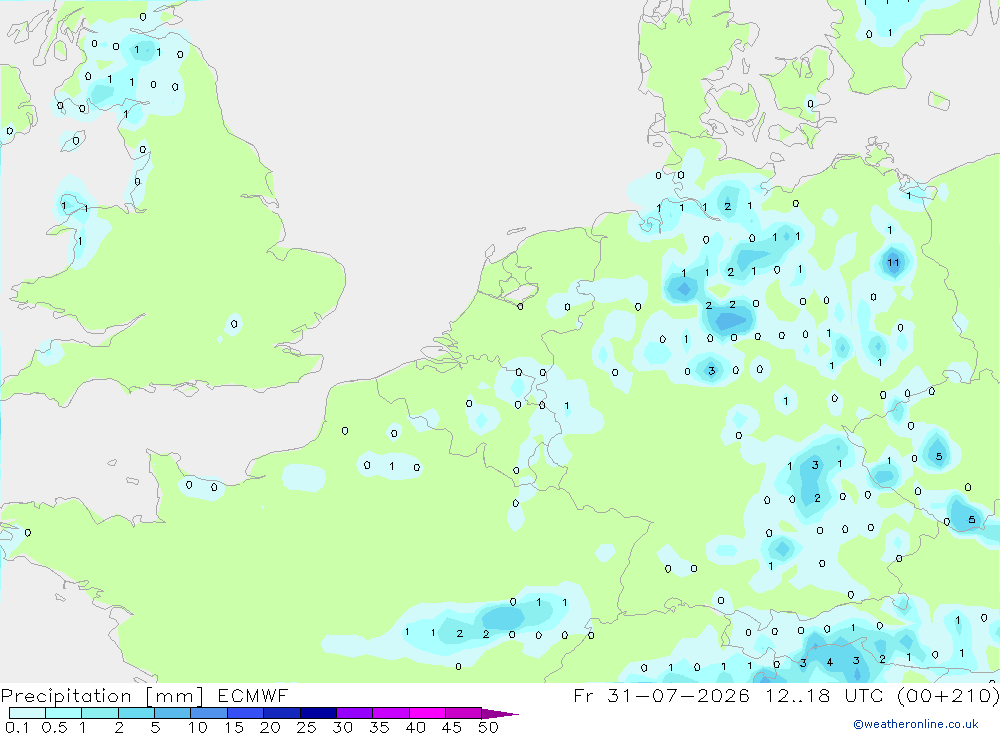Select the 30–35 mm purple legend swatch
Viewport: 1000px width, 733px height.
[x=354, y=713]
